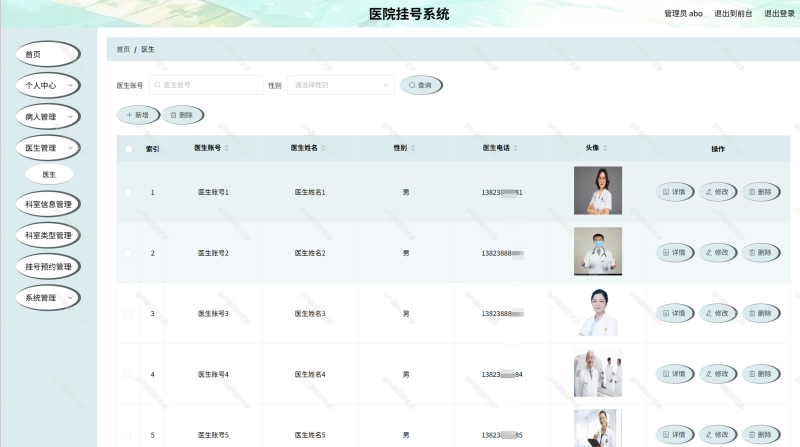
Task: Expand the 系统管理 sidebar menu
Action: point(48,297)
